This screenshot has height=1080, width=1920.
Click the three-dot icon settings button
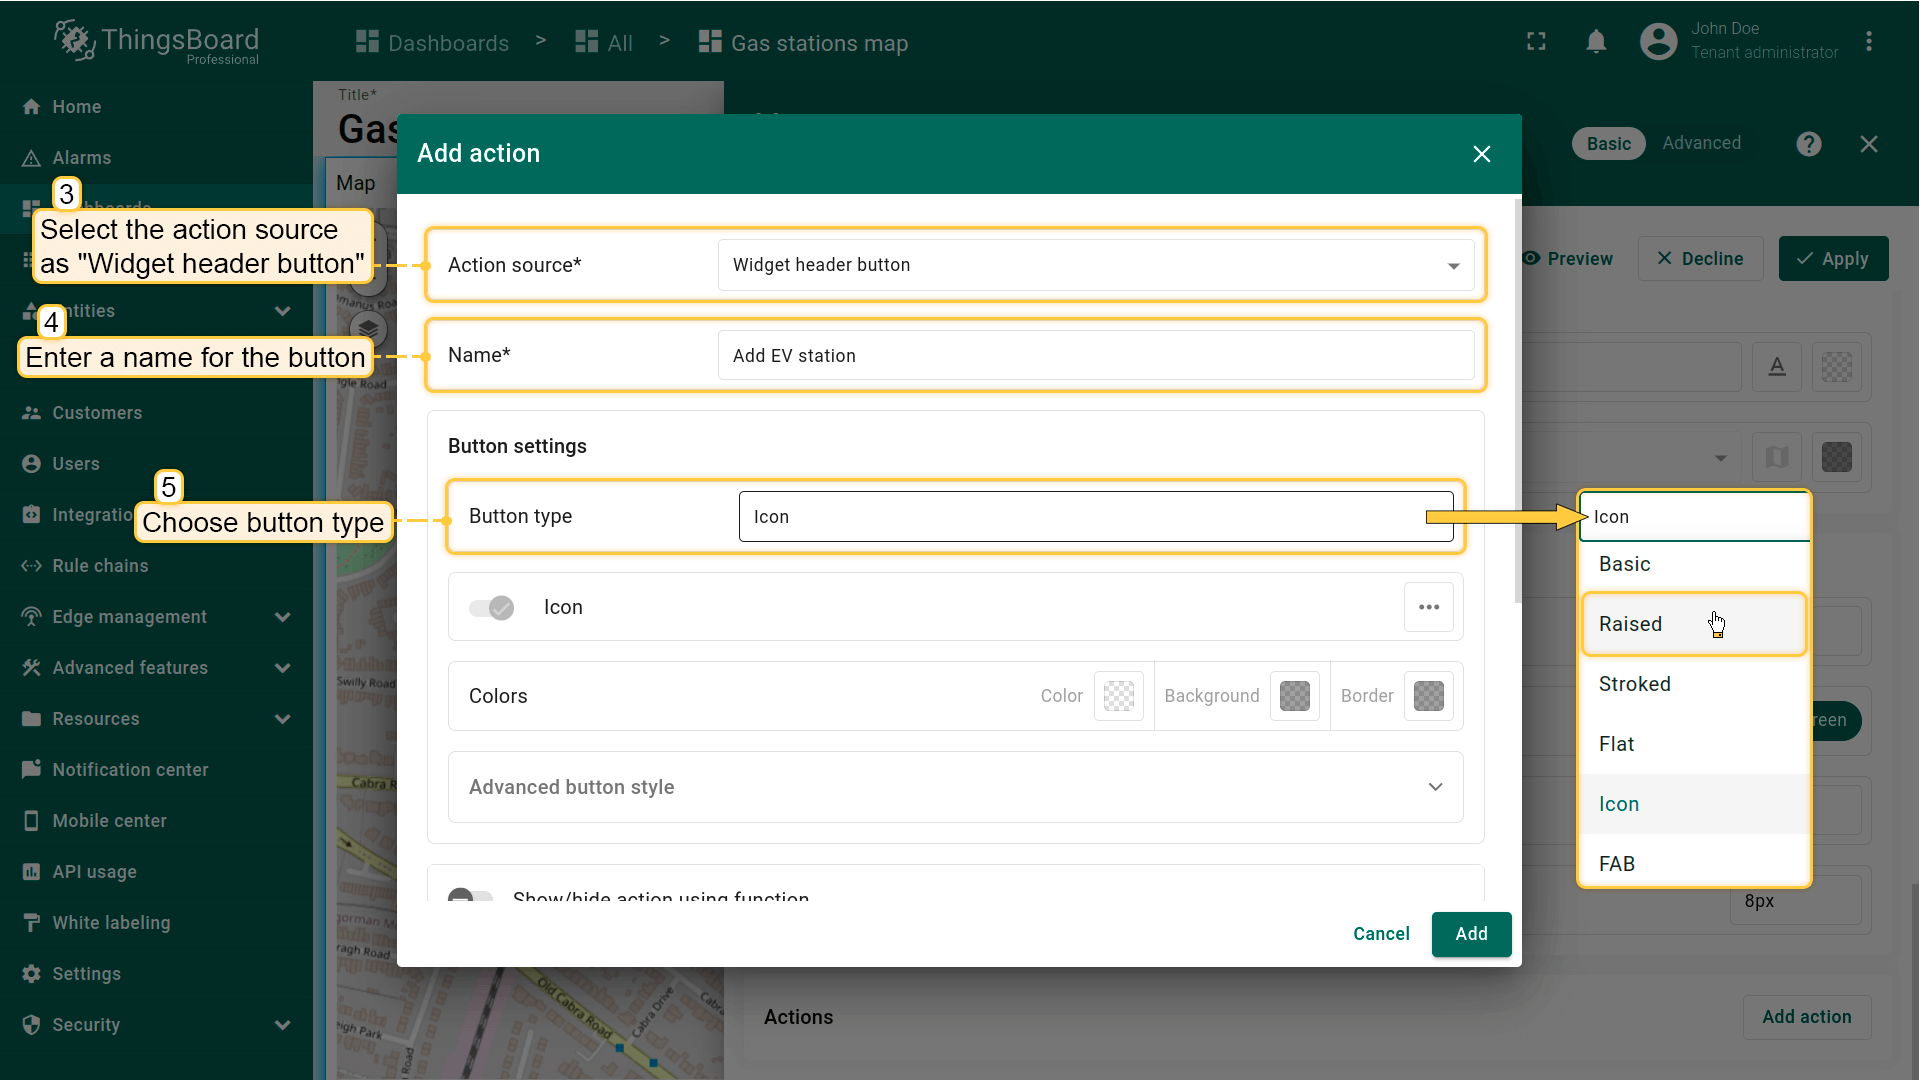(x=1428, y=607)
